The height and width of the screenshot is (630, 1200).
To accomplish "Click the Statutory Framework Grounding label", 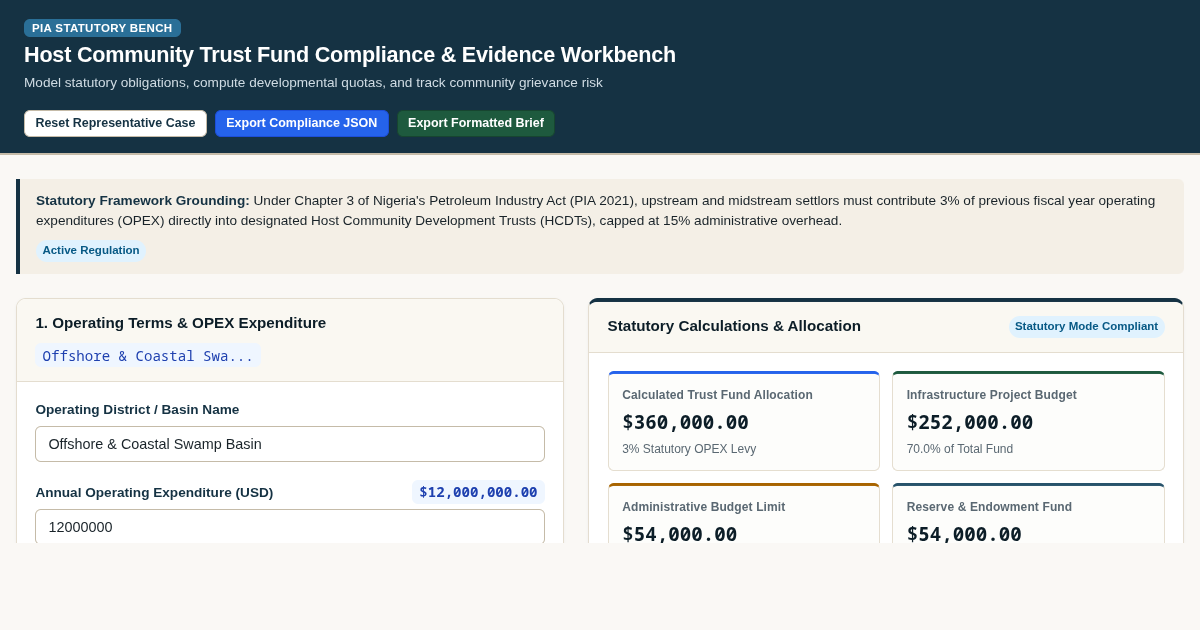I will pyautogui.click(x=143, y=200).
